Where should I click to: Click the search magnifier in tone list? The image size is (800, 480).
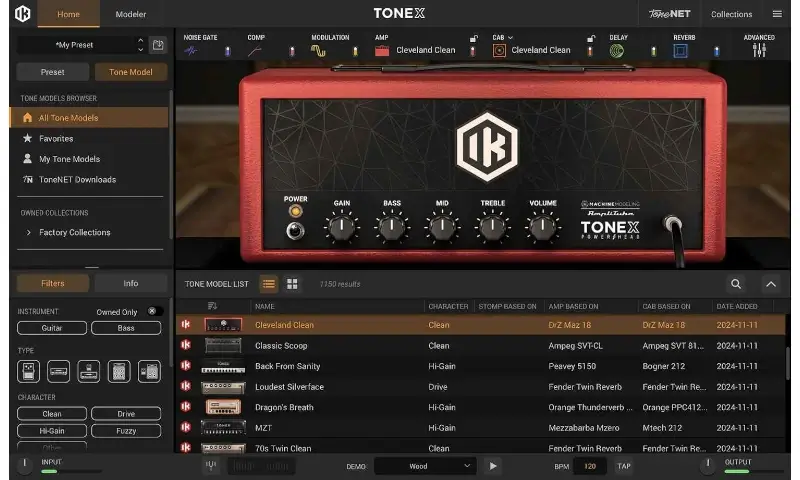pyautogui.click(x=736, y=284)
